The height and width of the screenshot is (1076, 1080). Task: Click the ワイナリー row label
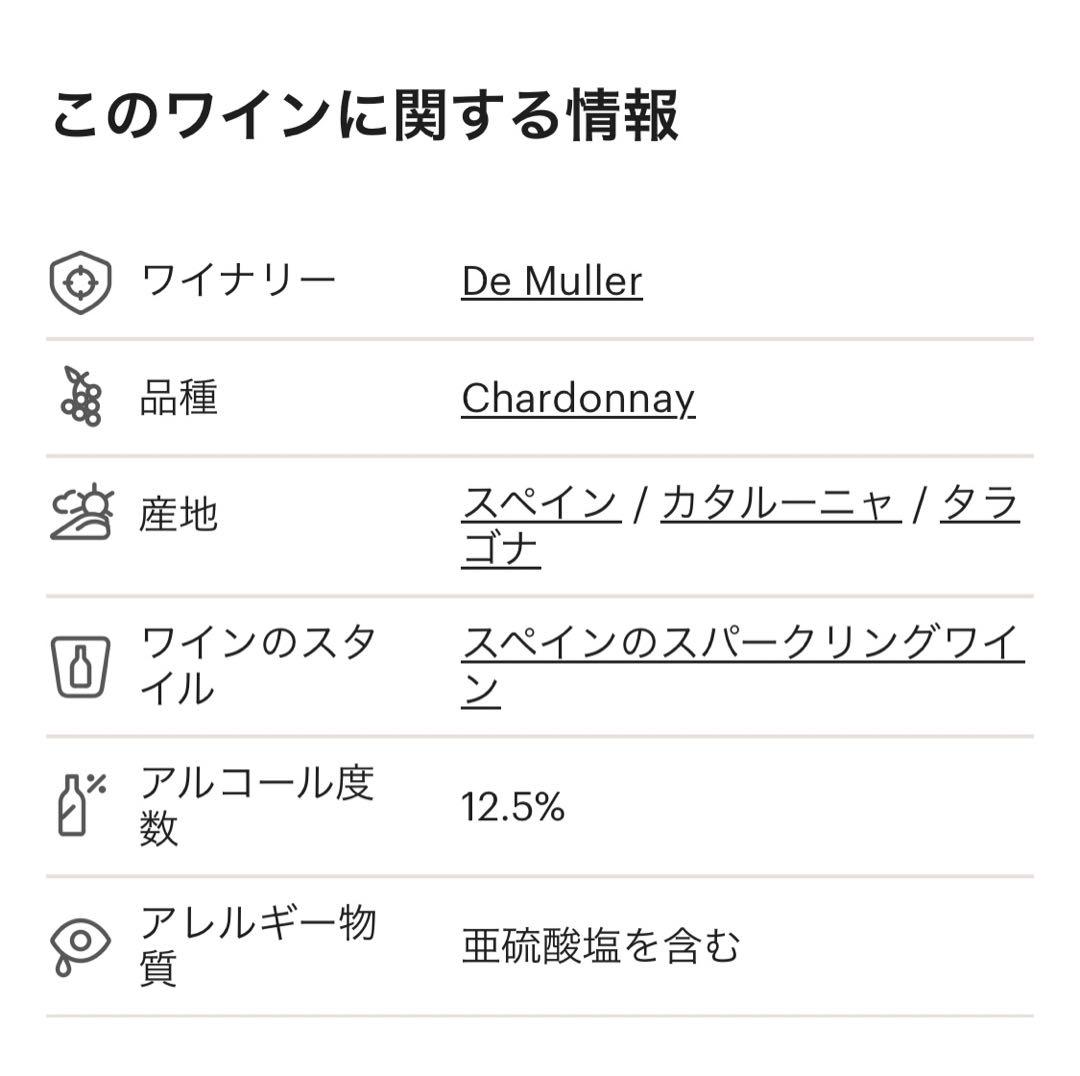coord(238,281)
